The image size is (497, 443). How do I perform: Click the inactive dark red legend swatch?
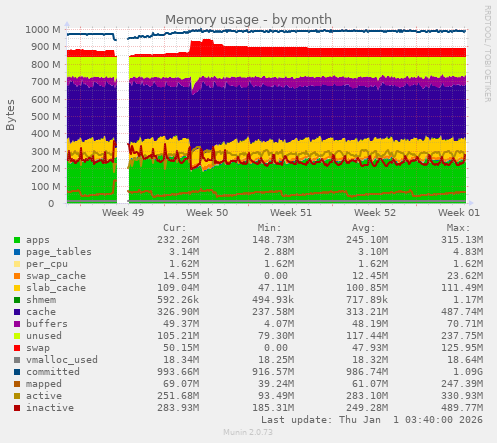pos(17,408)
